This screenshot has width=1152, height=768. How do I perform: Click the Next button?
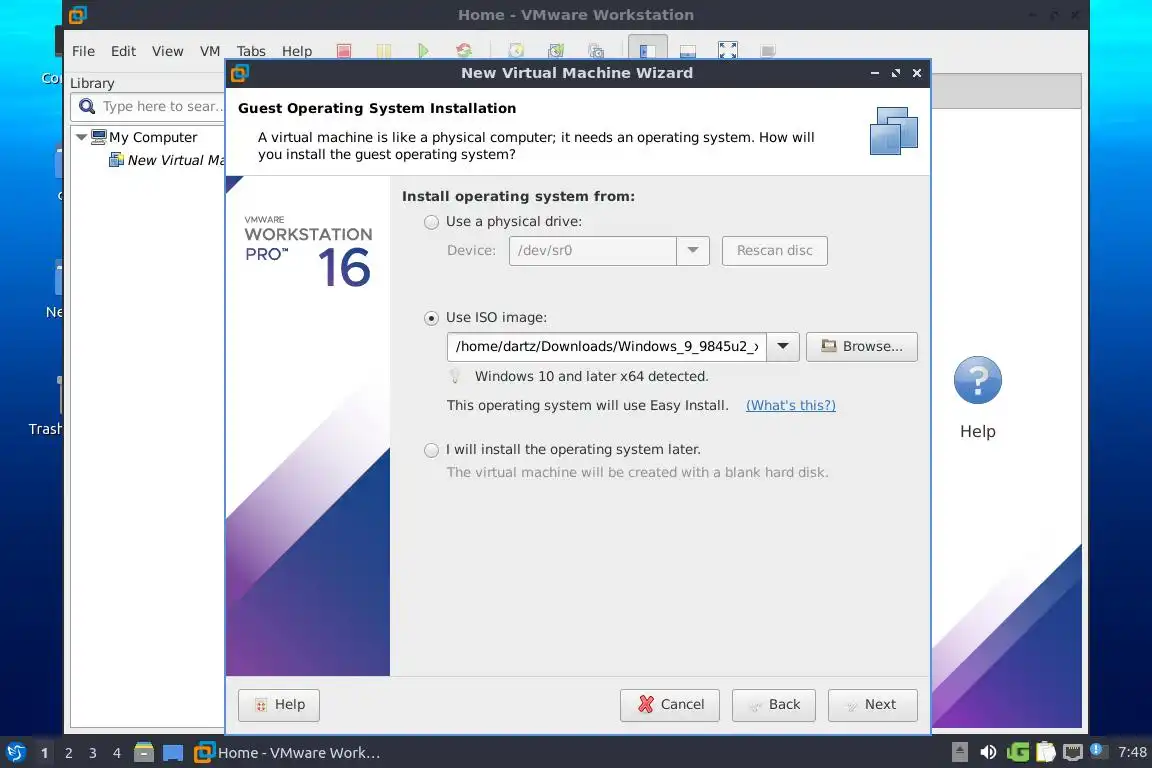pos(873,705)
